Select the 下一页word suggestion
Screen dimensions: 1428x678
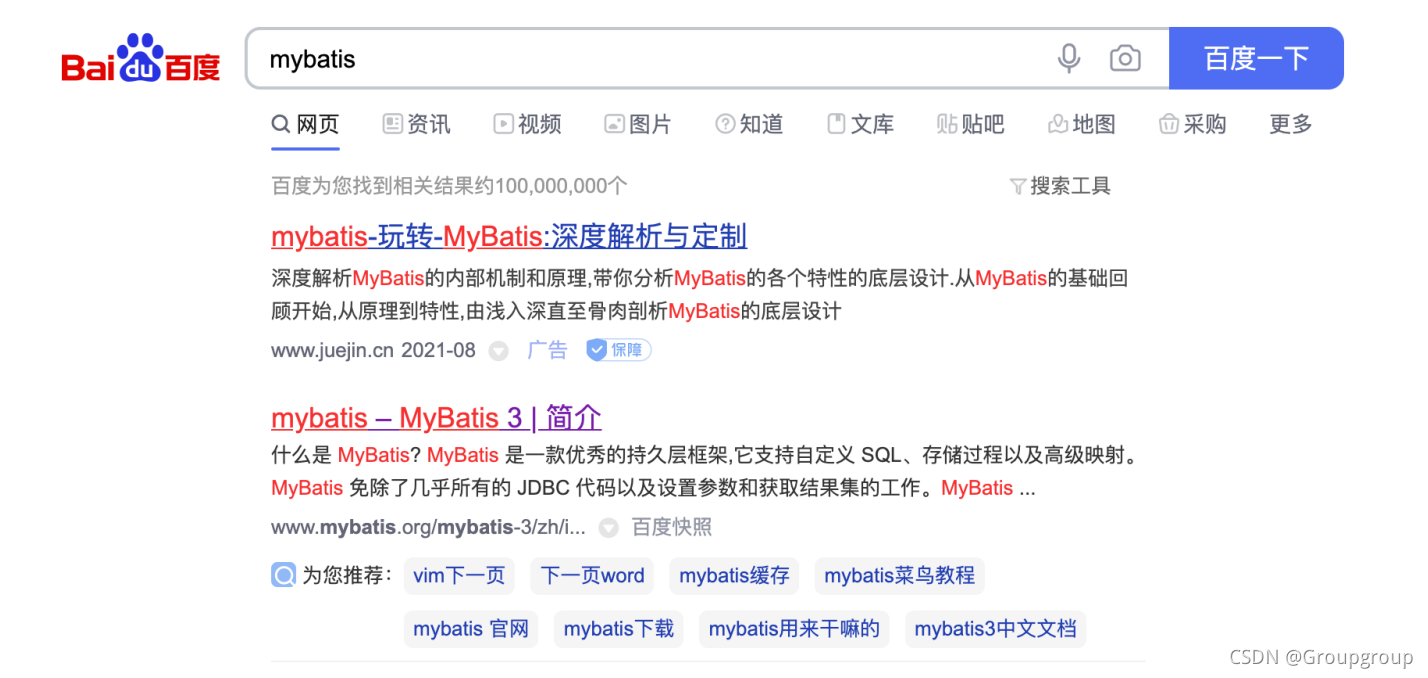coord(592,576)
